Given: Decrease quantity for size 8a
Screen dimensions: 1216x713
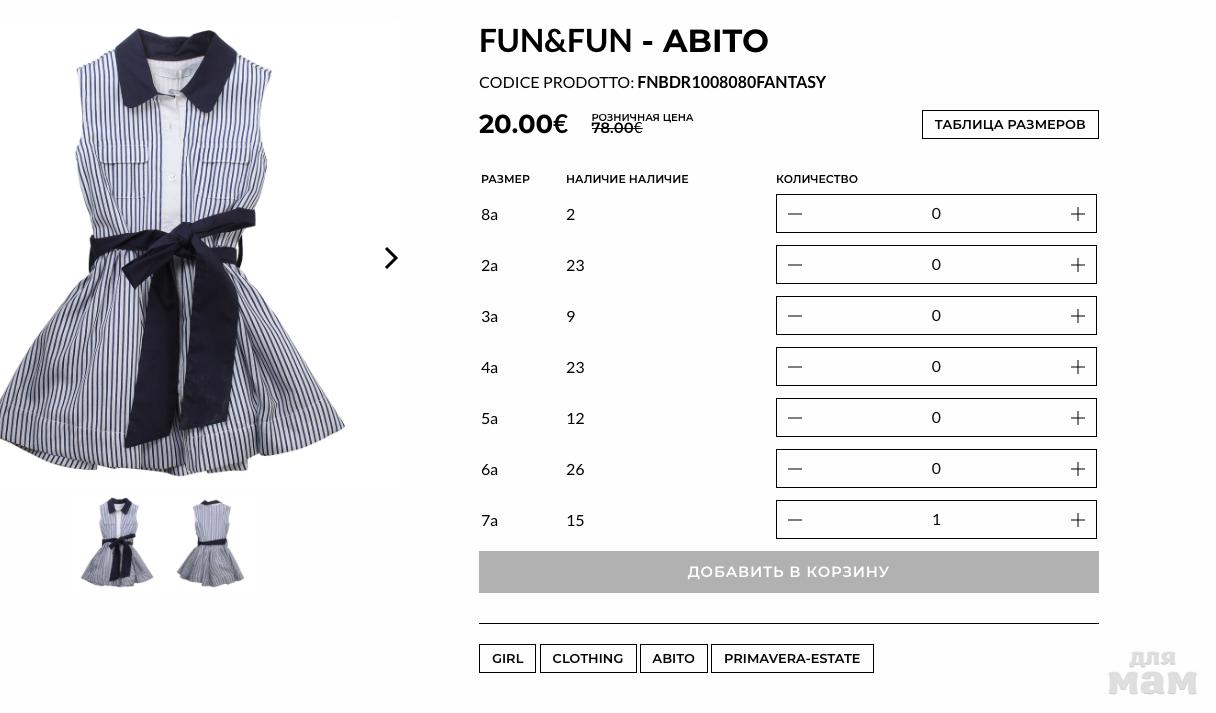Looking at the screenshot, I should (x=795, y=214).
